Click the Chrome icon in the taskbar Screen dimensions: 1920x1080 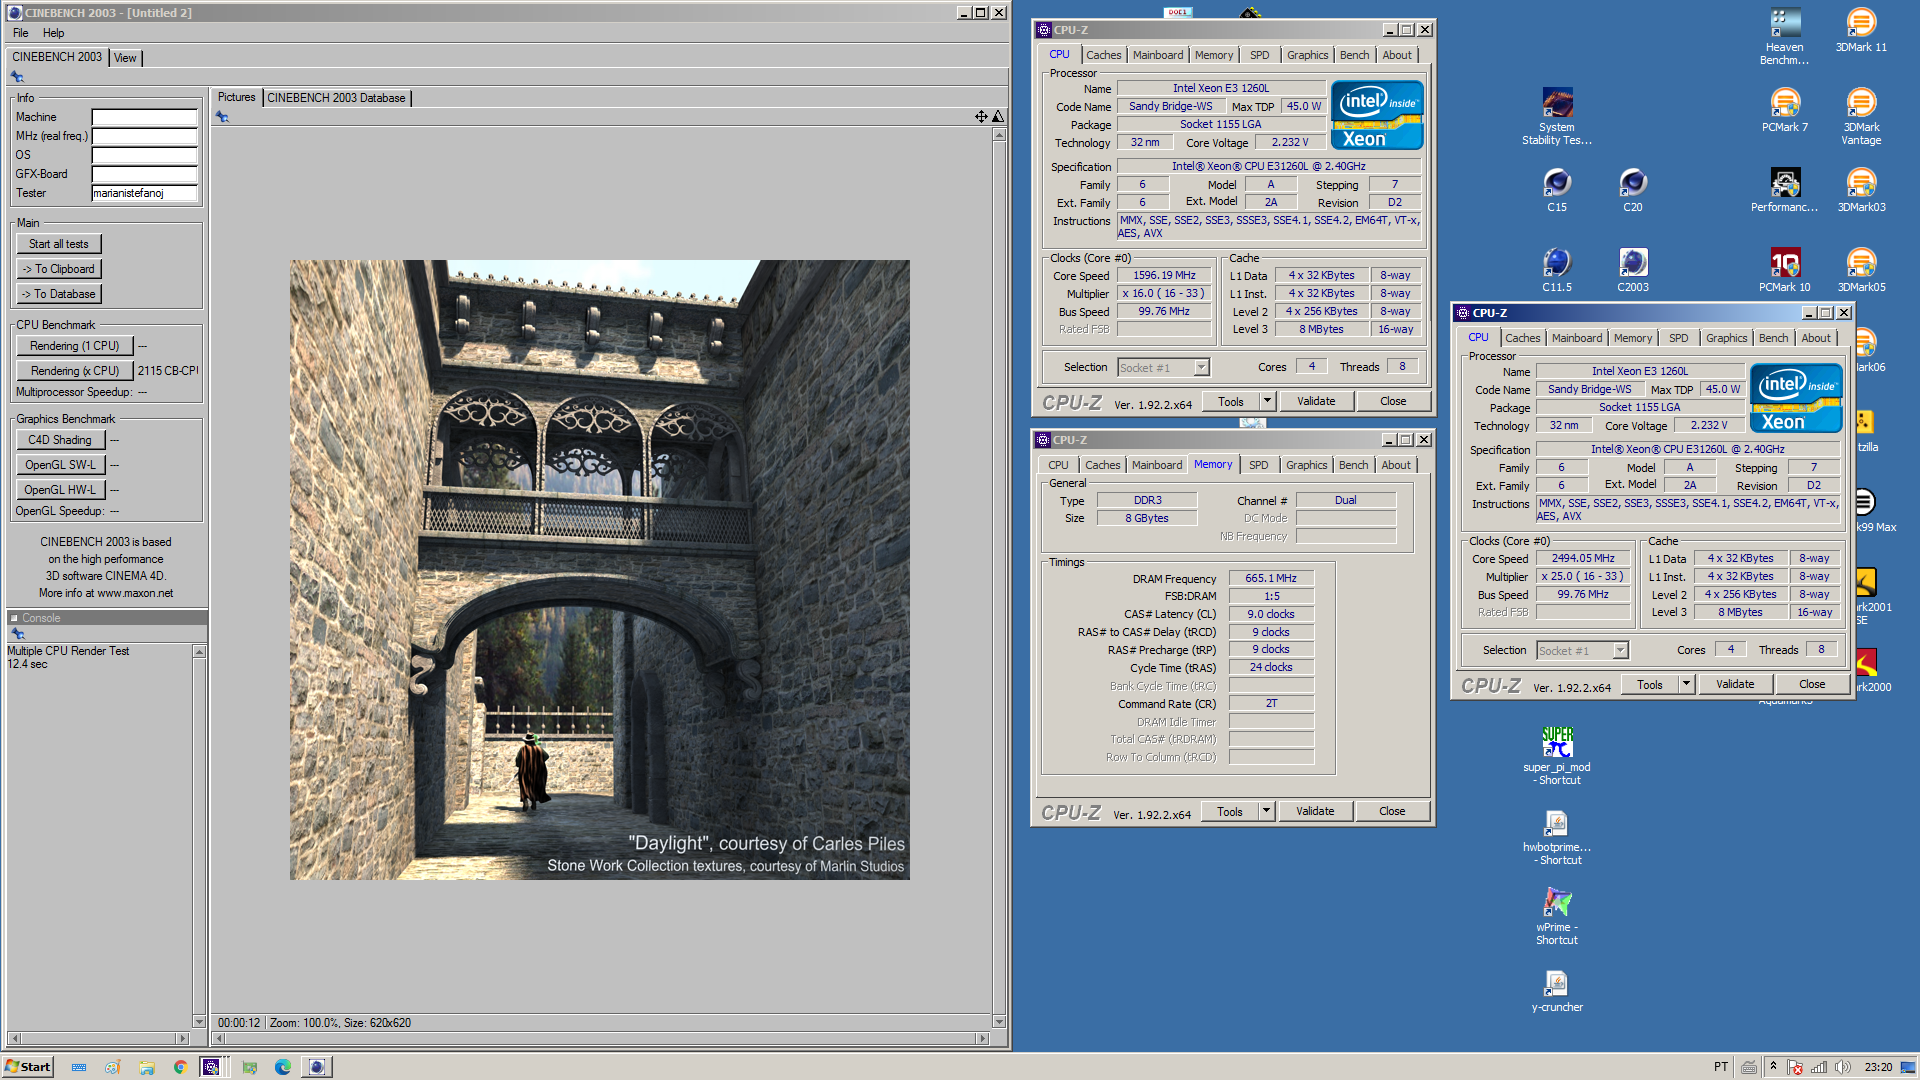(x=180, y=1067)
